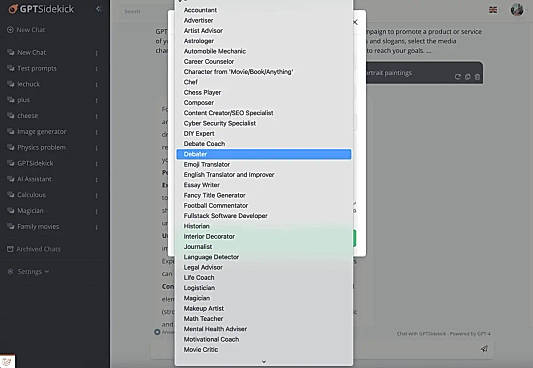Click the UK flag language icon
The image size is (533, 368).
pyautogui.click(x=493, y=10)
